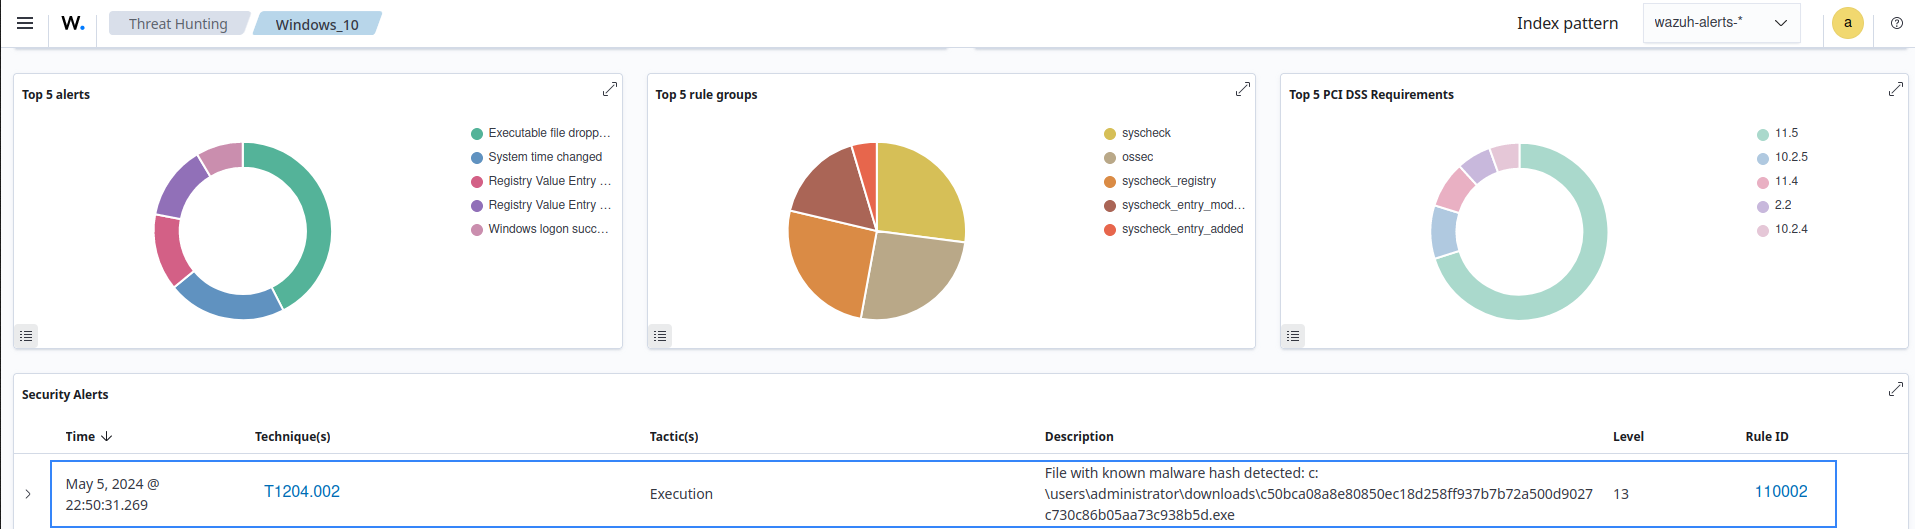The width and height of the screenshot is (1915, 529).
Task: Open the hamburger navigation menu
Action: tap(25, 23)
